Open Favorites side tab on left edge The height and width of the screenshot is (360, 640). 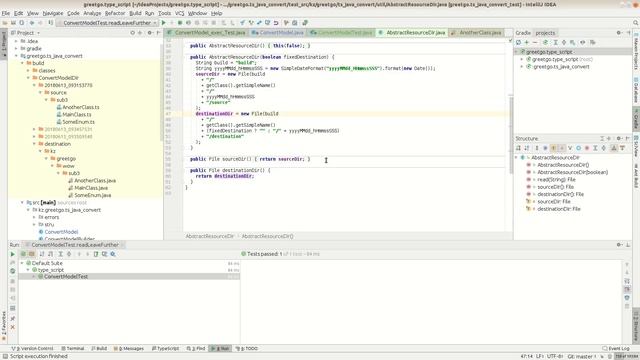coord(4,326)
